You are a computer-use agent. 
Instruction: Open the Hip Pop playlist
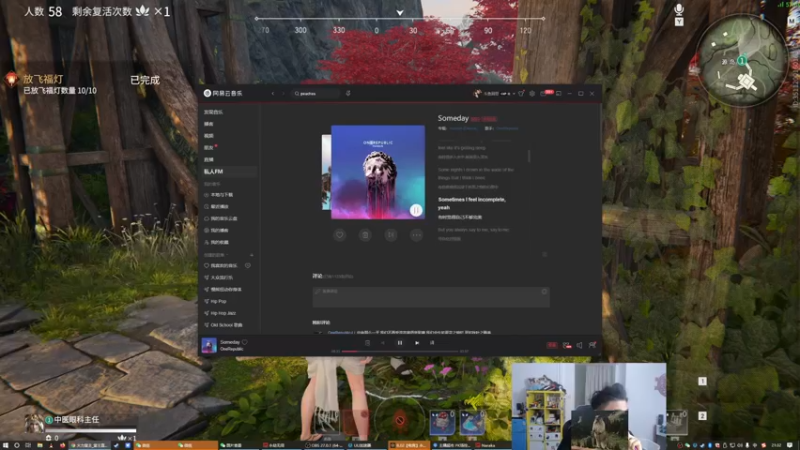click(x=215, y=301)
